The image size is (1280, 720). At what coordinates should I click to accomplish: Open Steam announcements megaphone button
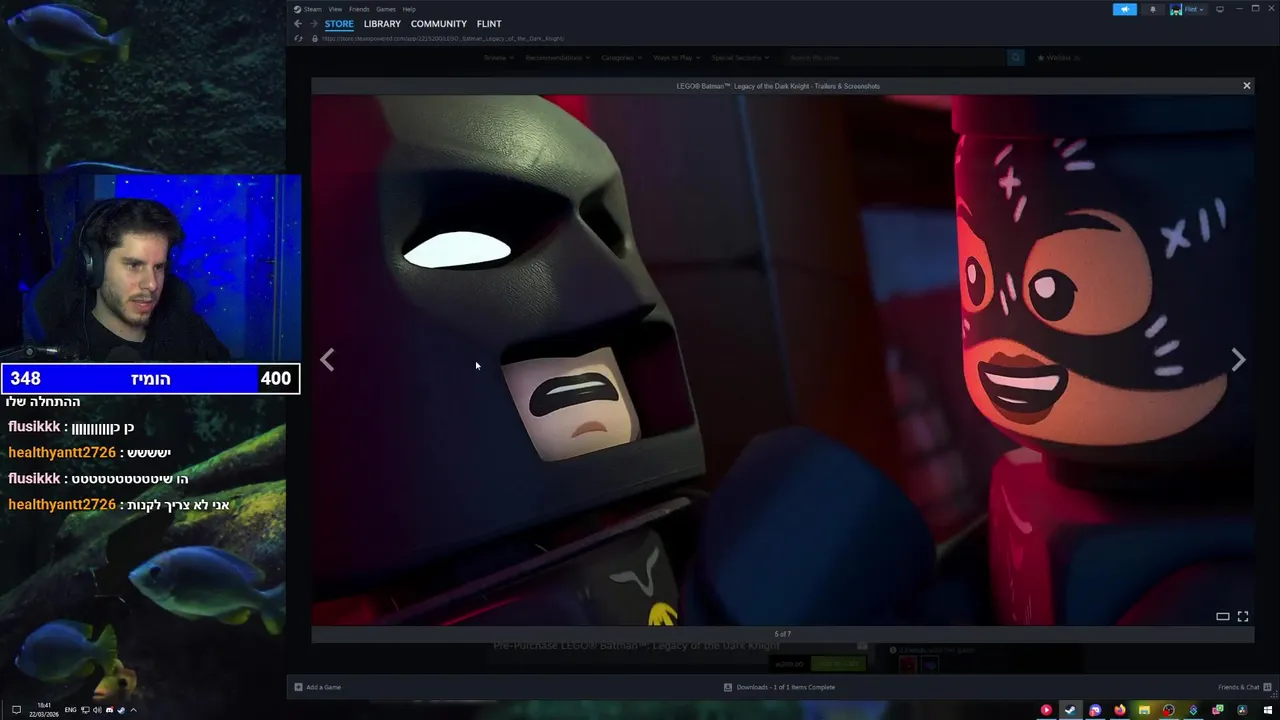click(1125, 9)
